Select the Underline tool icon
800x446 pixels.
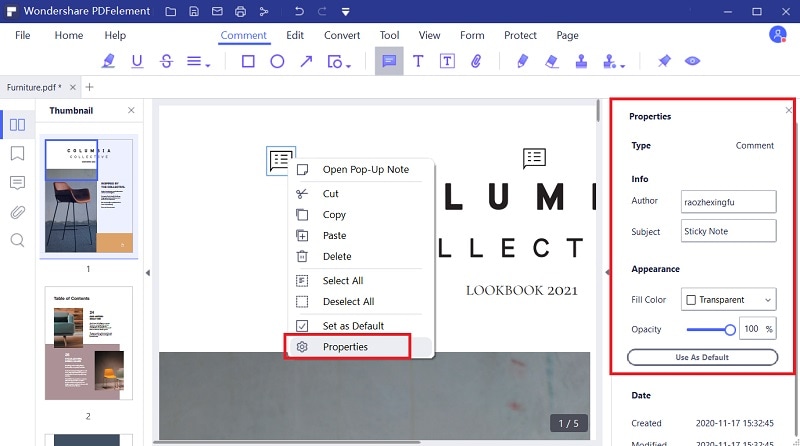coord(137,61)
